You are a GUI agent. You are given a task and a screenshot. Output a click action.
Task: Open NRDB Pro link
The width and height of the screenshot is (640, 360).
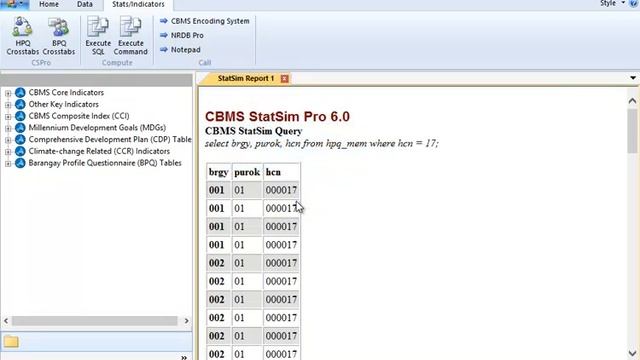click(x=182, y=36)
